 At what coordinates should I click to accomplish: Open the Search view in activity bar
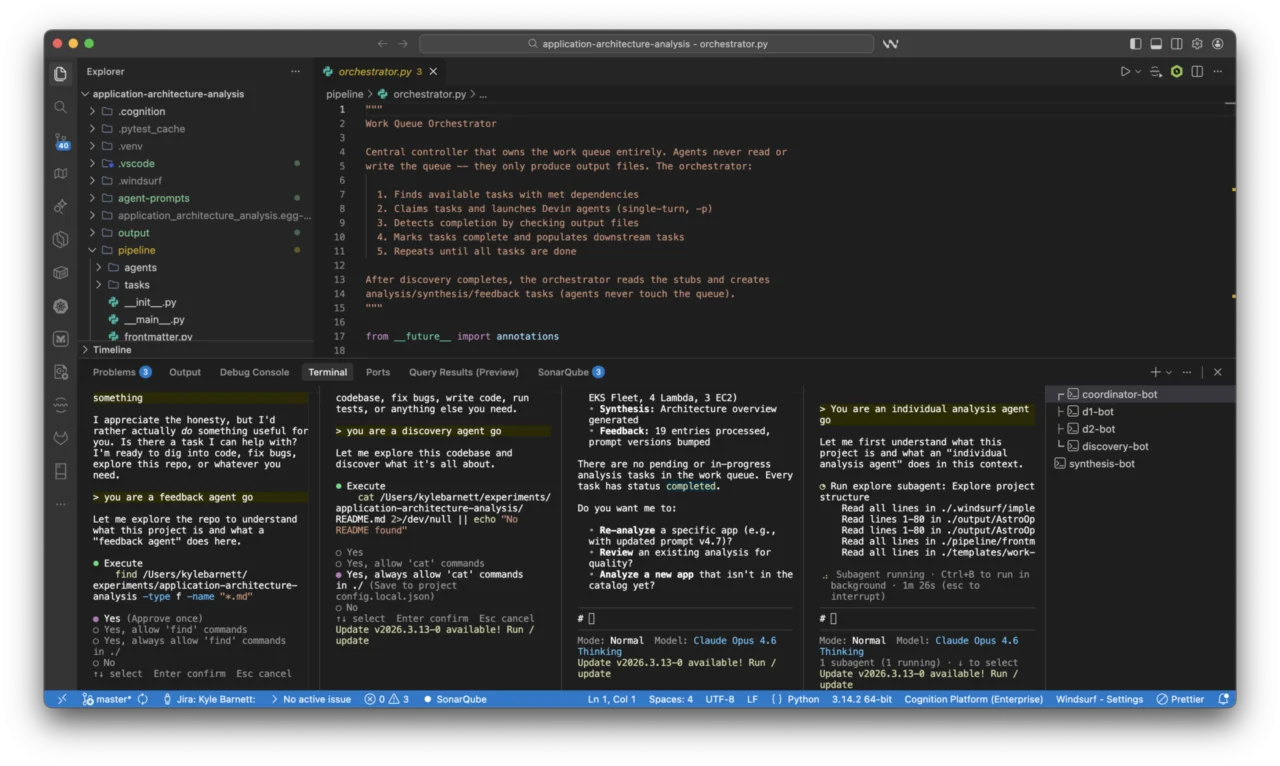[x=61, y=107]
